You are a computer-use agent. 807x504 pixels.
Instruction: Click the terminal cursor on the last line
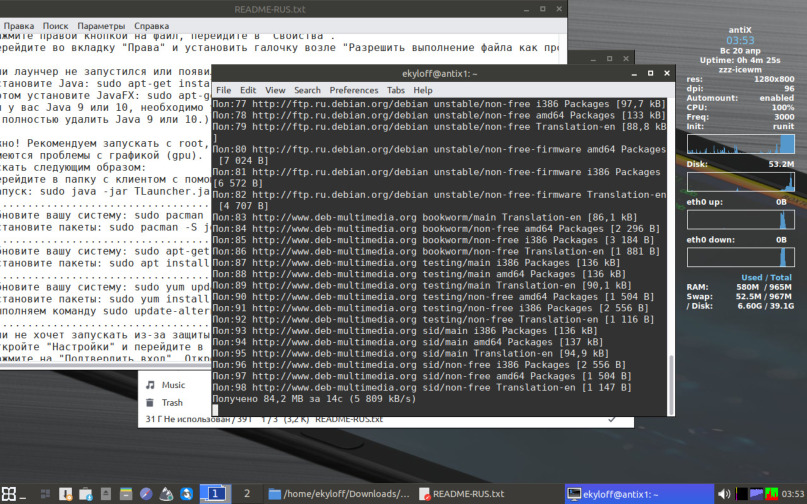[215, 410]
